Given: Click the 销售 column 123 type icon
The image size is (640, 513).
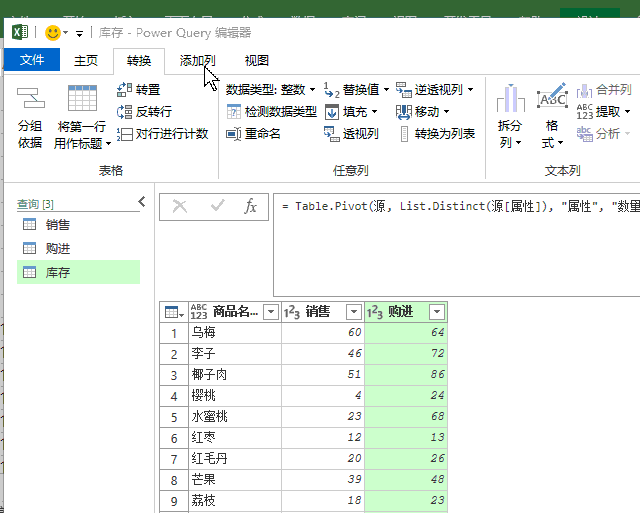Looking at the screenshot, I should [x=292, y=313].
